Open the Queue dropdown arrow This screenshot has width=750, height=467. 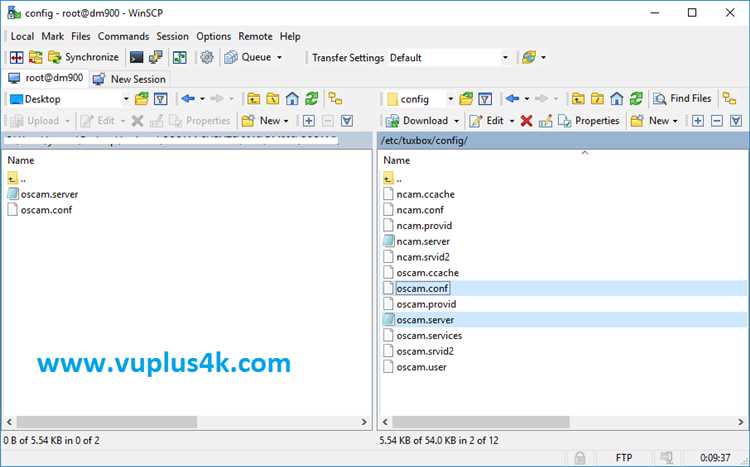pyautogui.click(x=279, y=57)
